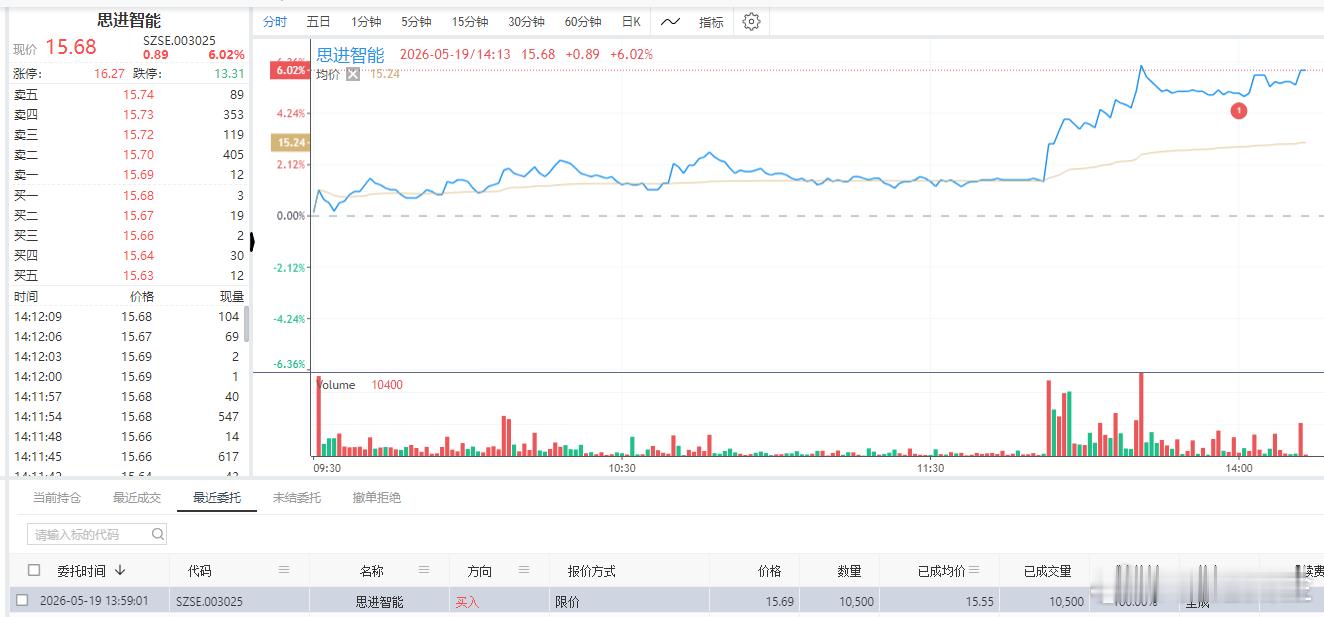Image resolution: width=1324 pixels, height=617 pixels.
Task: Click the SZSE.003025 cell in order row
Action: 209,602
